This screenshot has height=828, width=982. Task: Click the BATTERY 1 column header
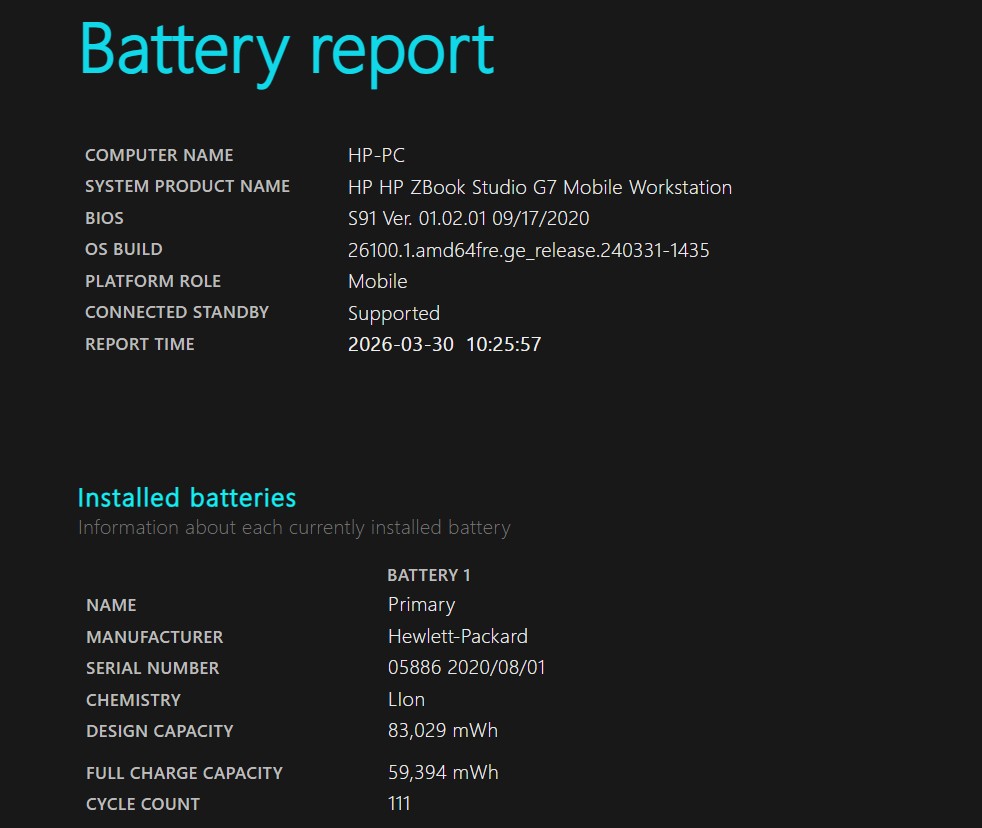pos(428,575)
